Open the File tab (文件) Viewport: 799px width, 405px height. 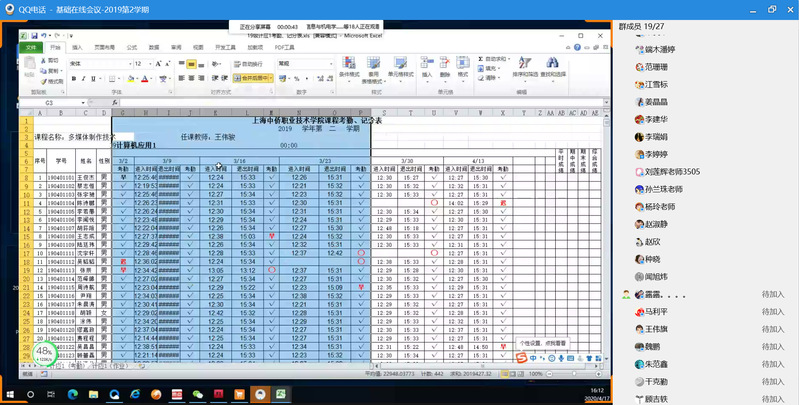(31, 47)
